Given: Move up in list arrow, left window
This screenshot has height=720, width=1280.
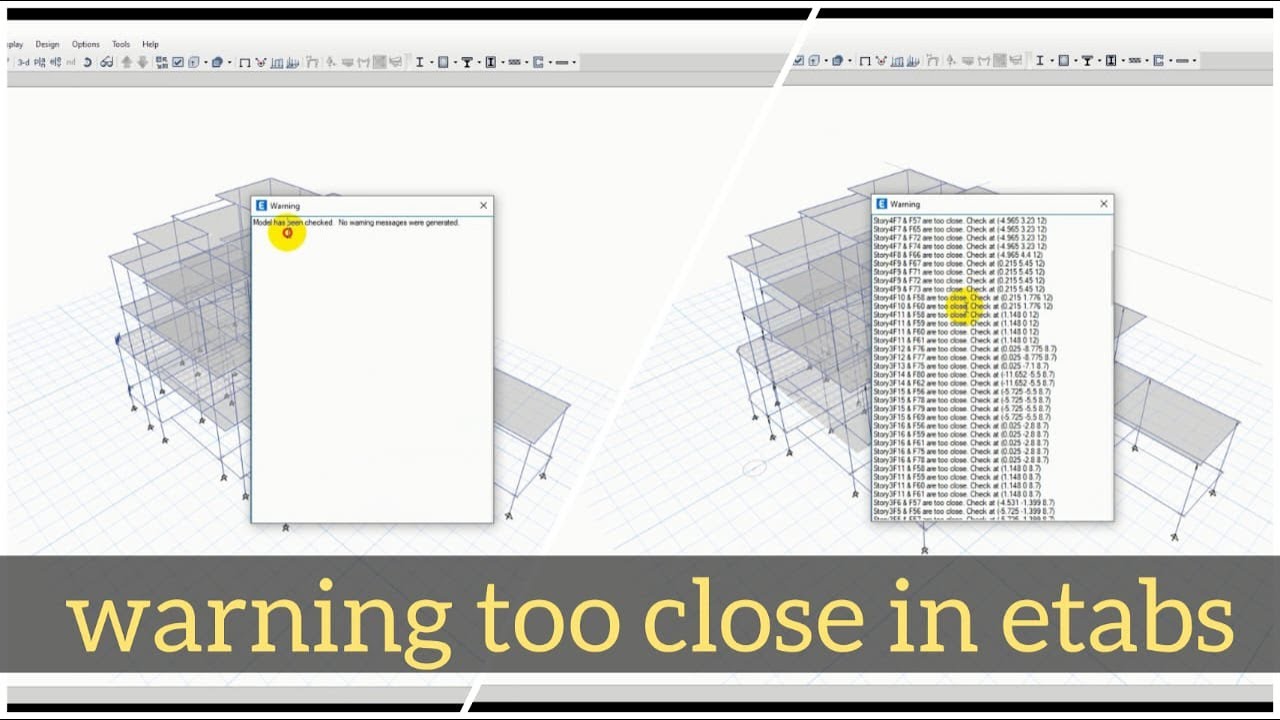Looking at the screenshot, I should (x=127, y=62).
